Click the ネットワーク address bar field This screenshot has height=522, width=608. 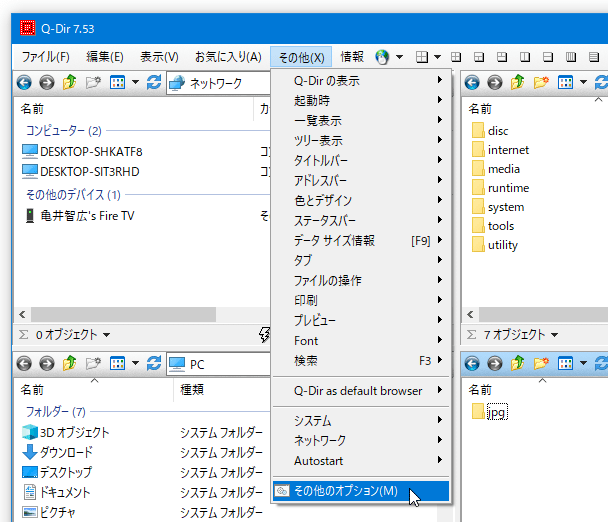click(218, 83)
